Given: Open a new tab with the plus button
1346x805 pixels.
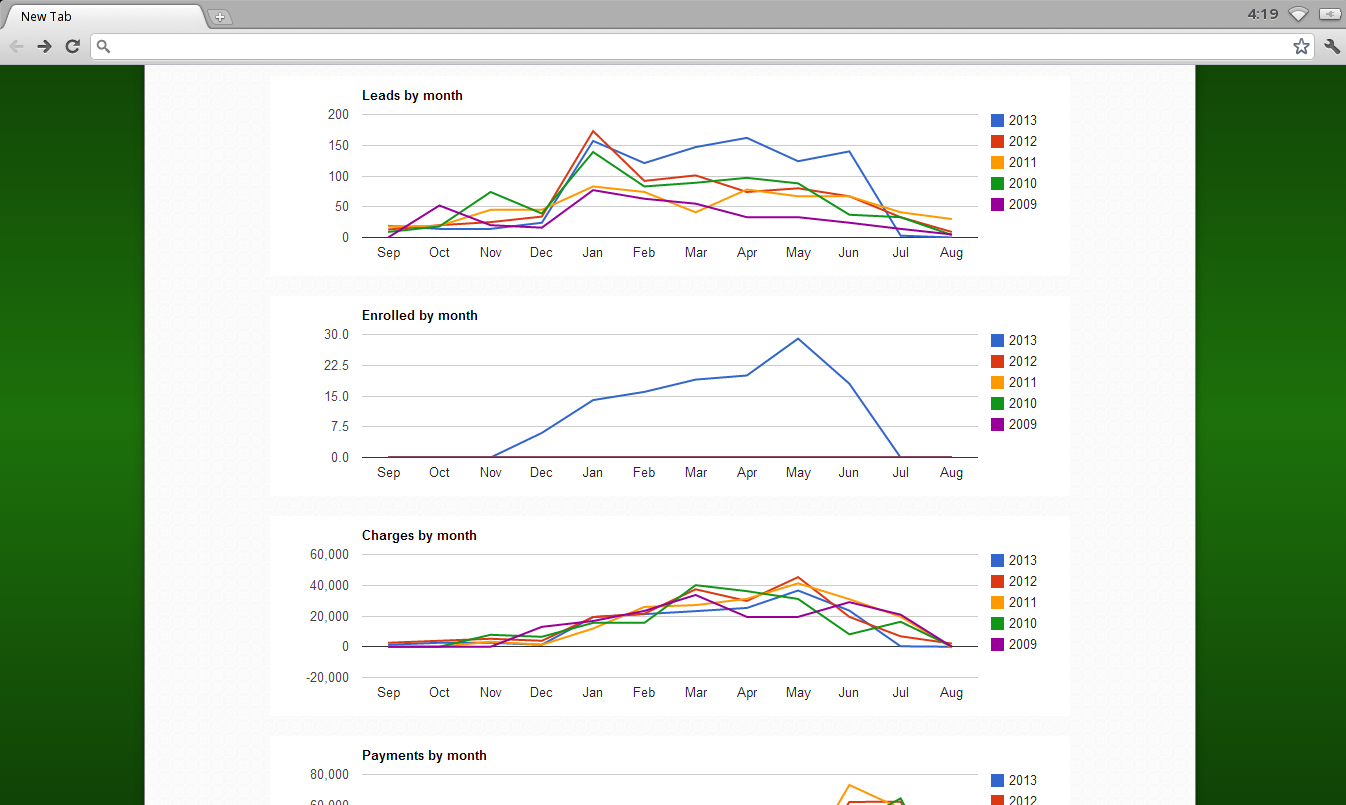Looking at the screenshot, I should tap(220, 17).
